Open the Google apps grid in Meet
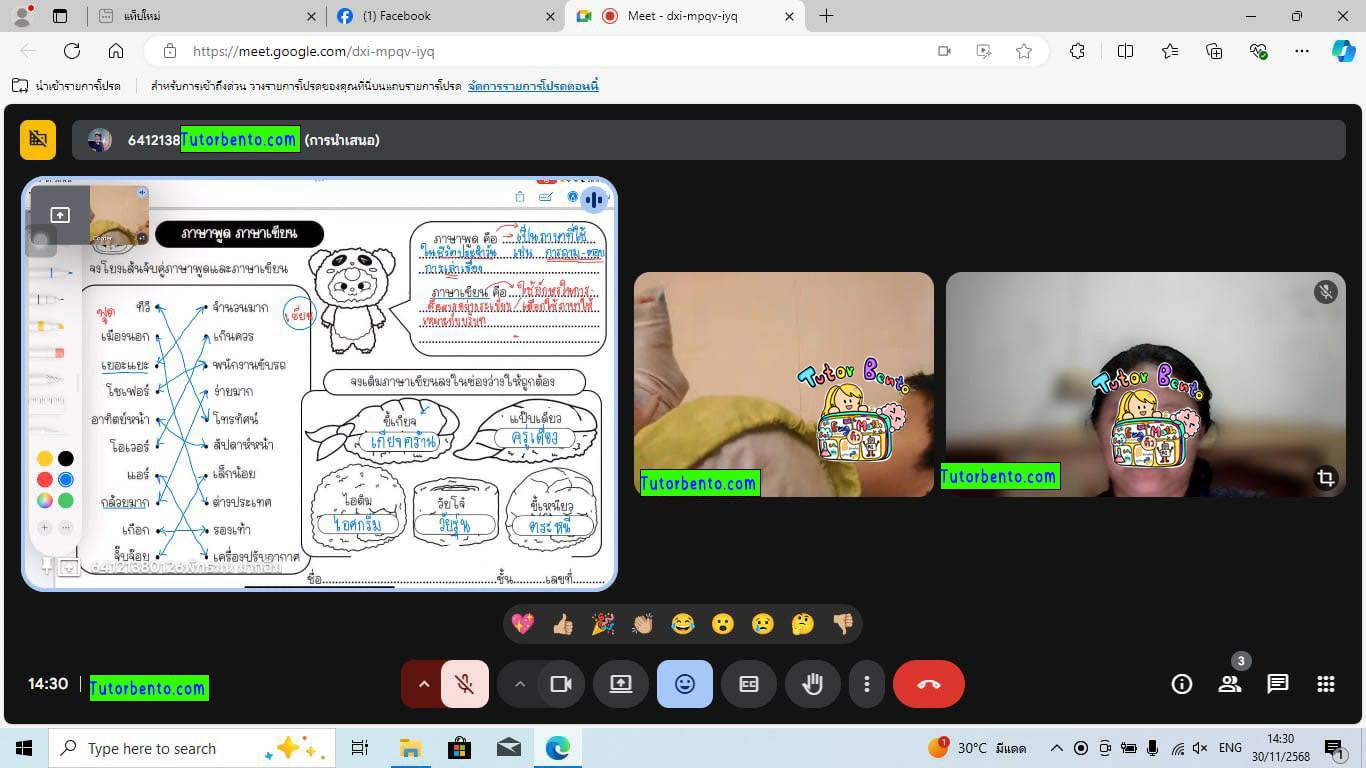The width and height of the screenshot is (1366, 768). click(1325, 684)
